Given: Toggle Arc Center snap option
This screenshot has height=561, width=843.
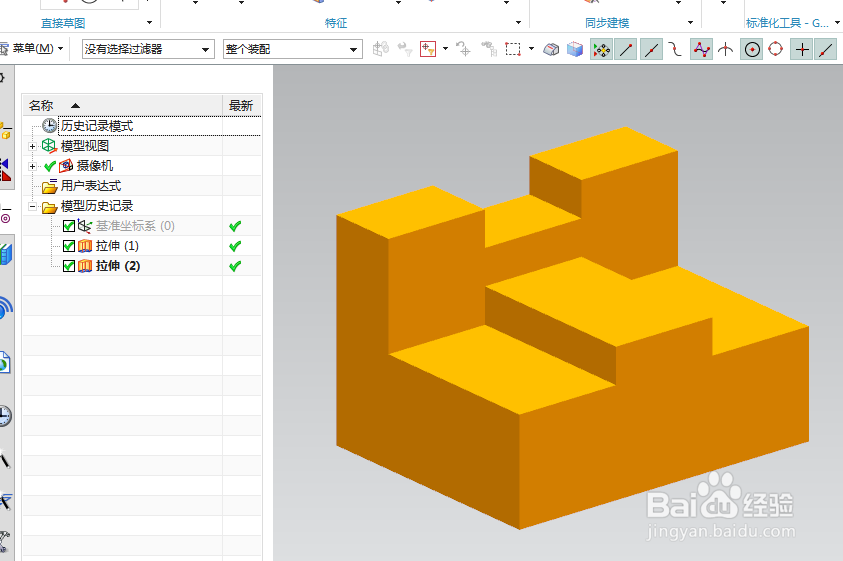Looking at the screenshot, I should (x=752, y=49).
